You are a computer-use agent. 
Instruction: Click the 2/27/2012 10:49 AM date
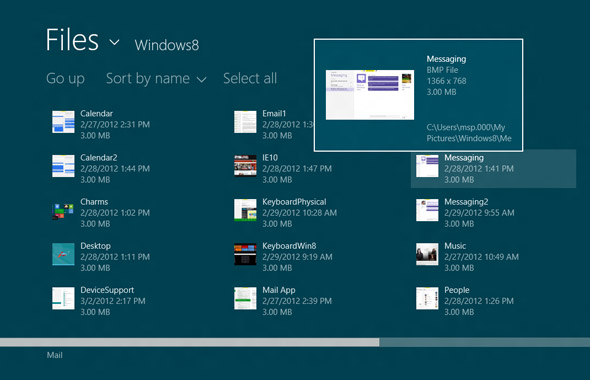click(x=481, y=257)
